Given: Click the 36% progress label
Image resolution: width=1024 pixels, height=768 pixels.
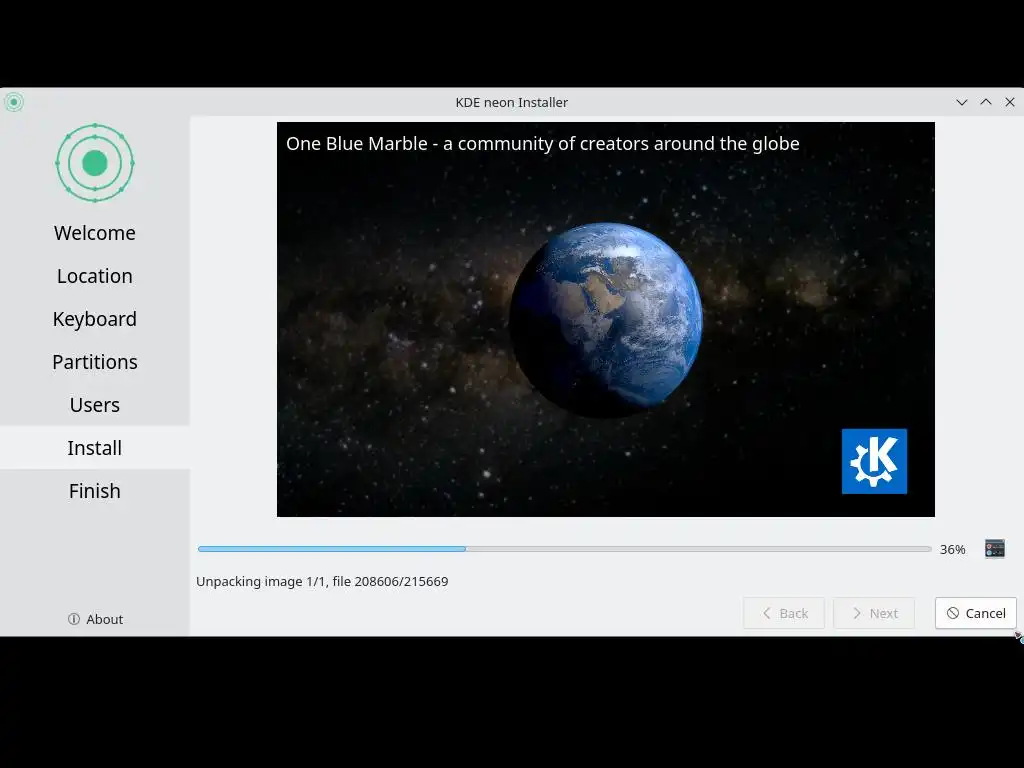Looking at the screenshot, I should pyautogui.click(x=952, y=549).
